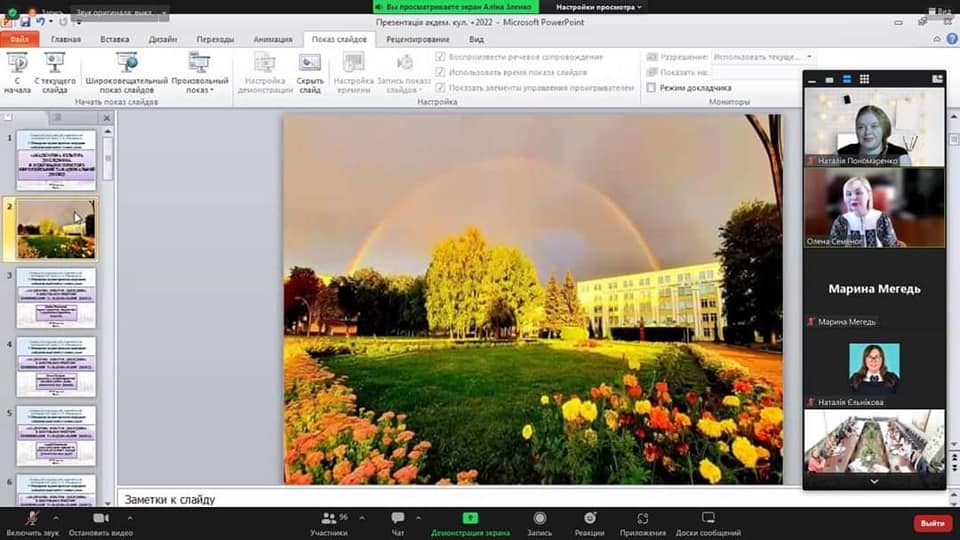Uncheck 'Использовать время показа слайдов'
The image size is (960, 540).
tap(441, 73)
